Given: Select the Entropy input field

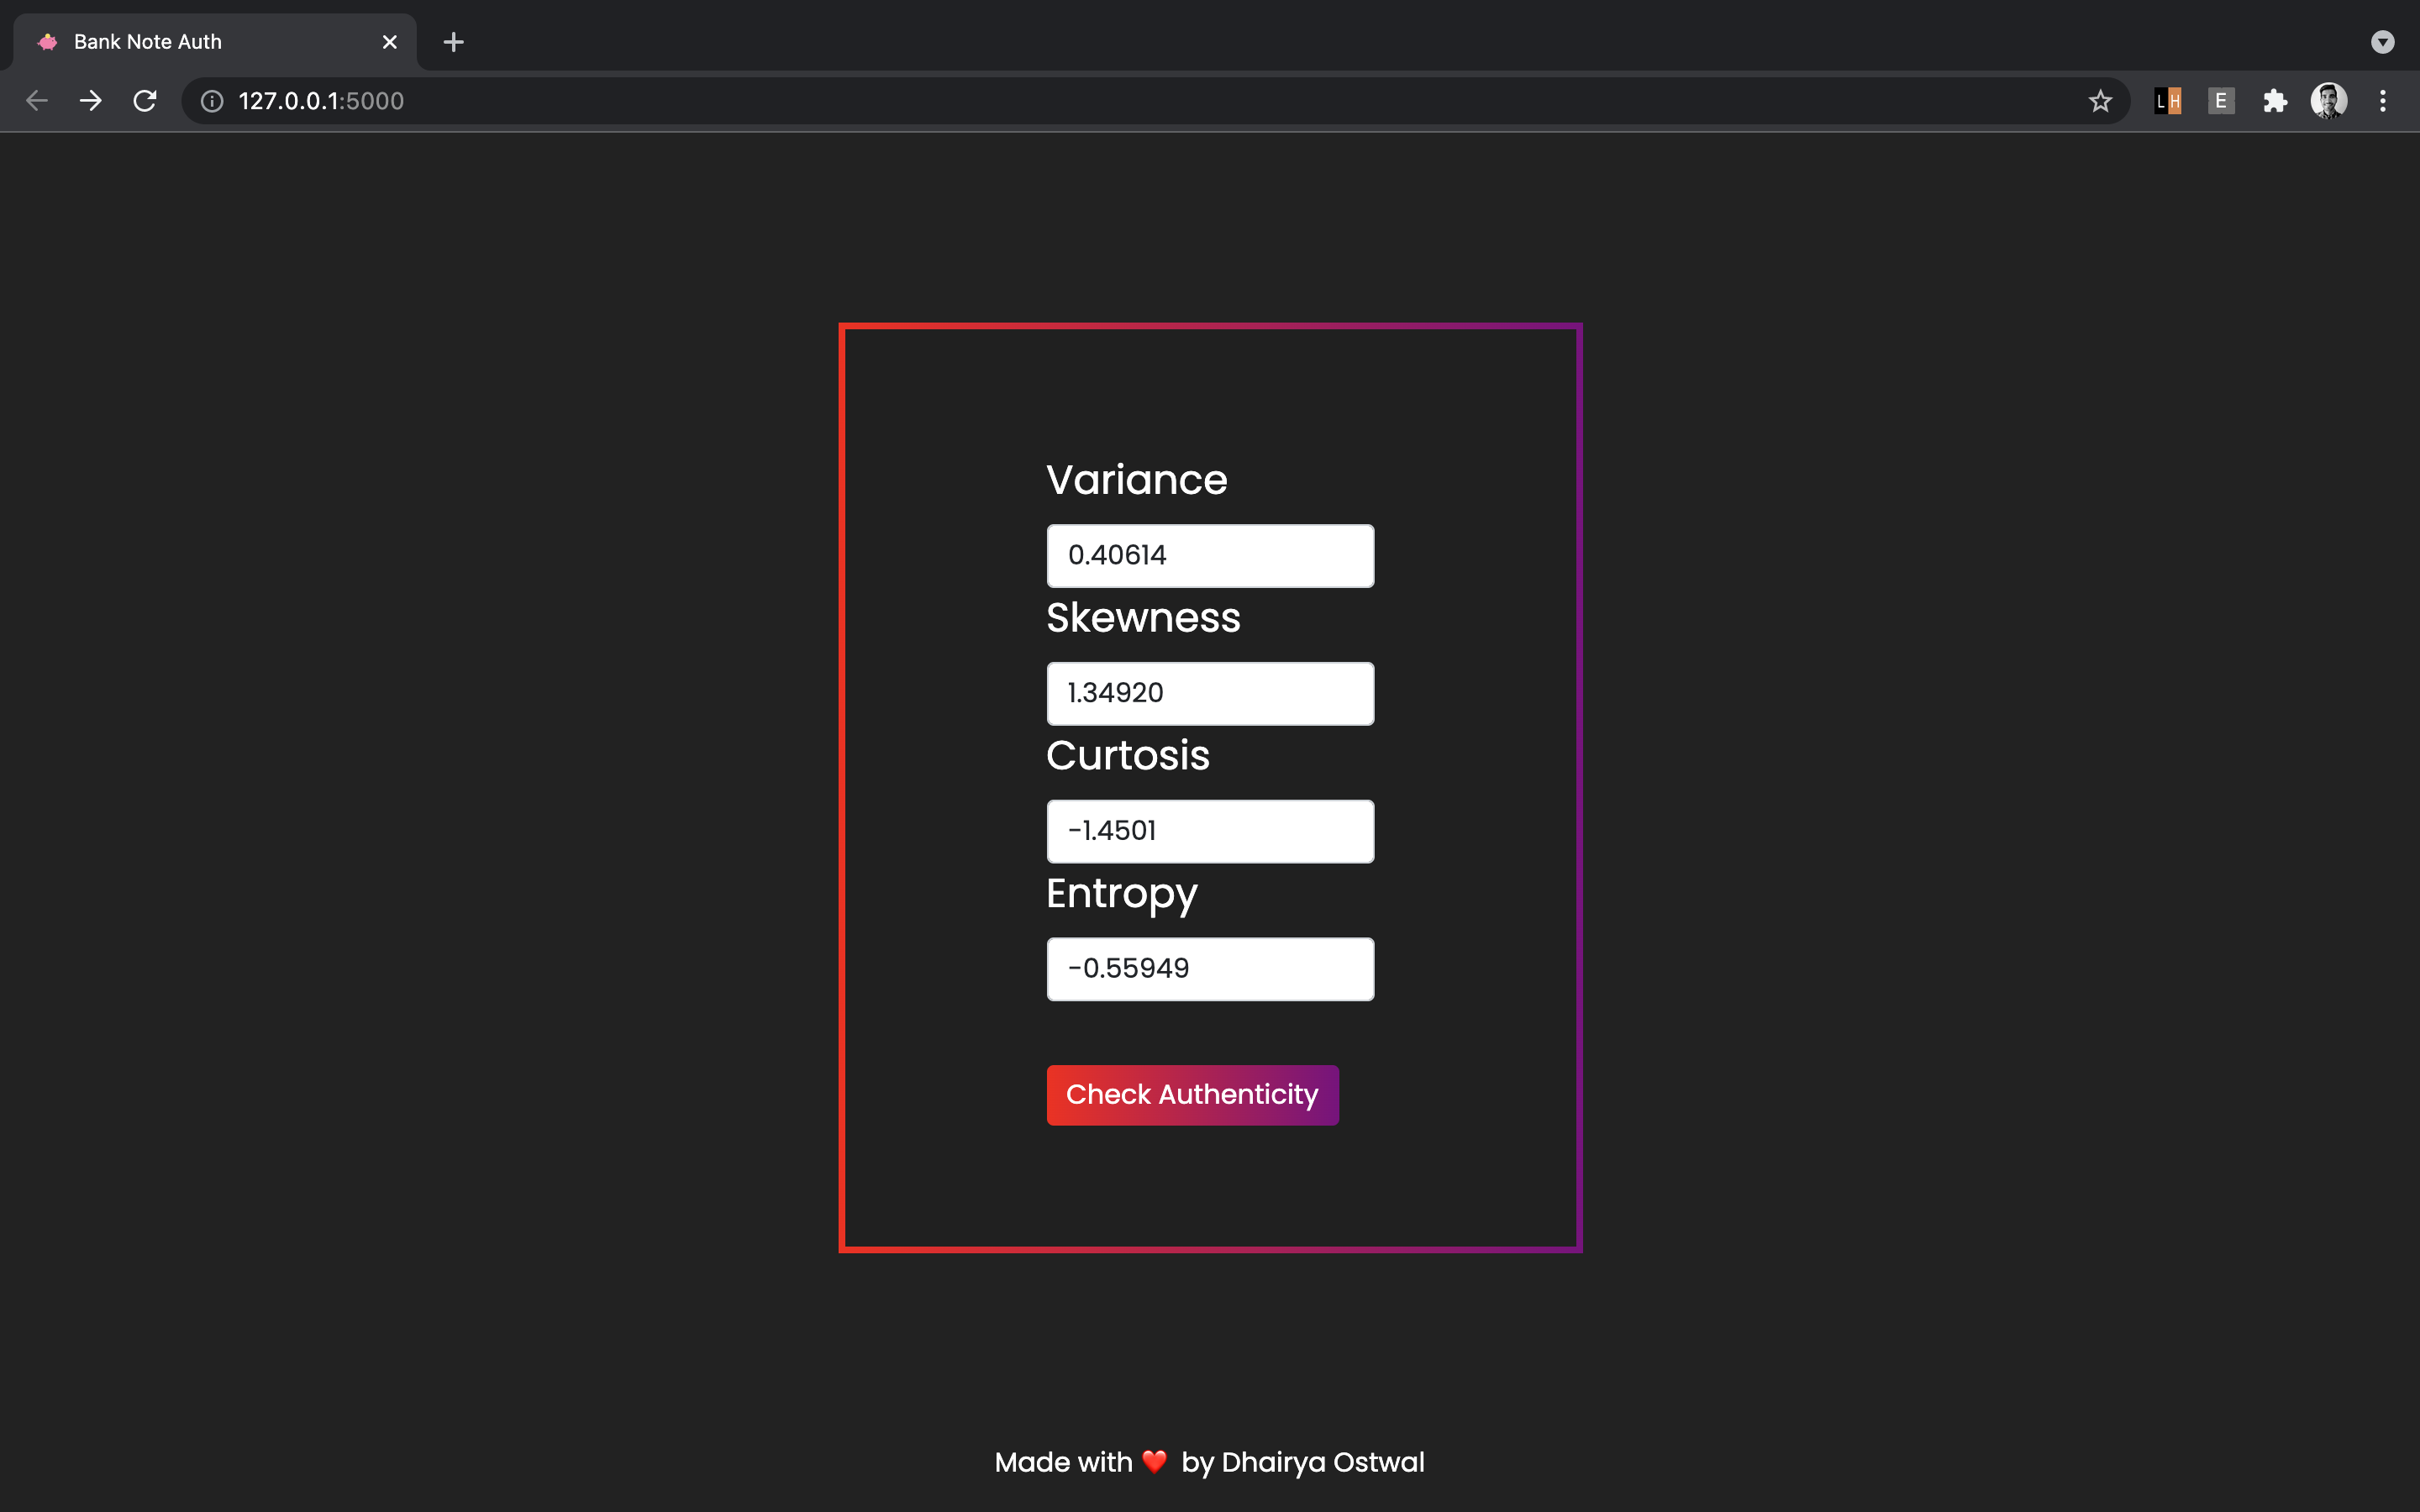Looking at the screenshot, I should (1210, 969).
